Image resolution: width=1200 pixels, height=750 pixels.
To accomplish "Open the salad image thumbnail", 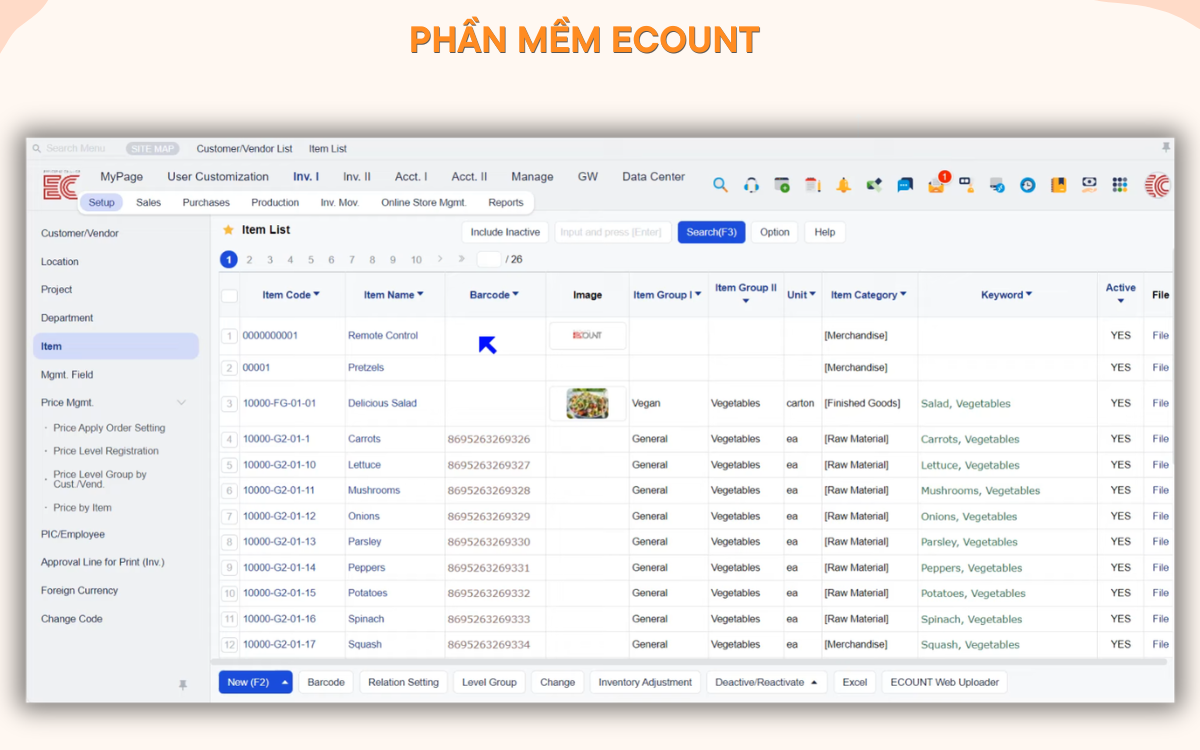I will tap(587, 404).
